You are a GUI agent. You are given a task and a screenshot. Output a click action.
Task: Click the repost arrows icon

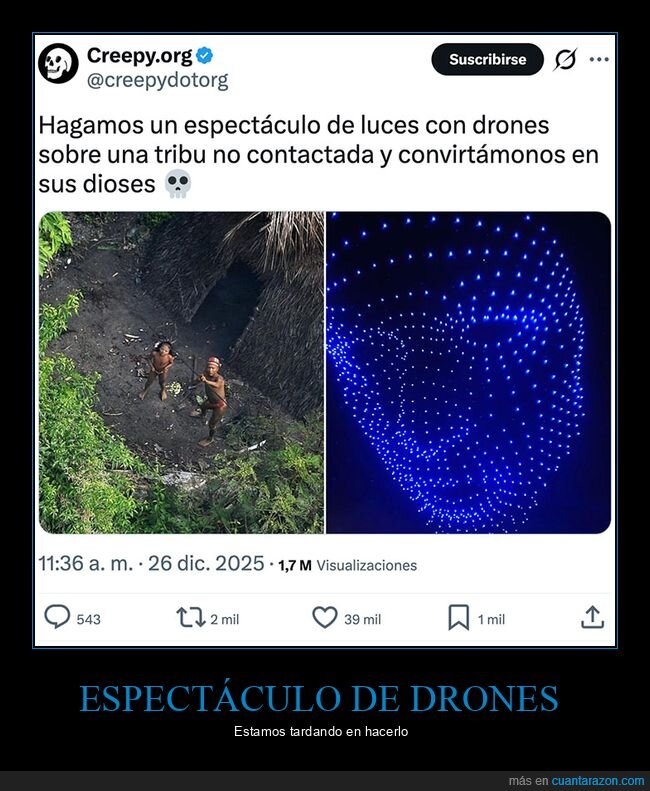click(191, 617)
